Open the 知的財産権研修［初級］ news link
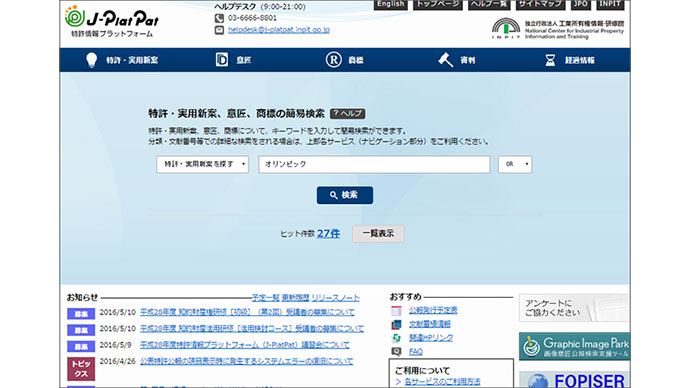Viewport: 690px width, 388px height. [247, 312]
